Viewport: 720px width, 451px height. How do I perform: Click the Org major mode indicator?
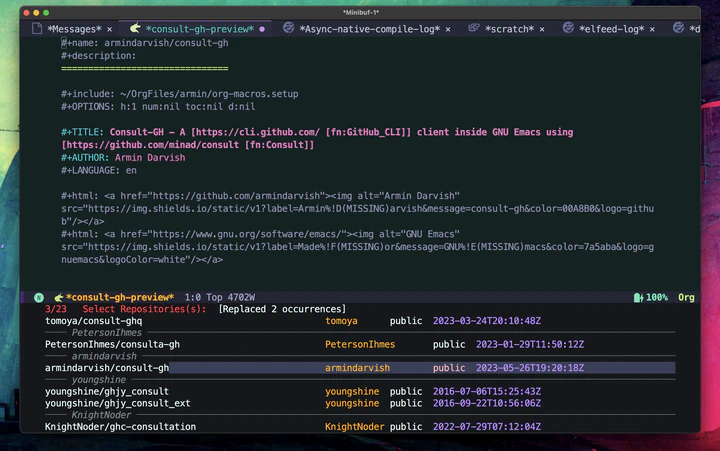click(x=686, y=298)
